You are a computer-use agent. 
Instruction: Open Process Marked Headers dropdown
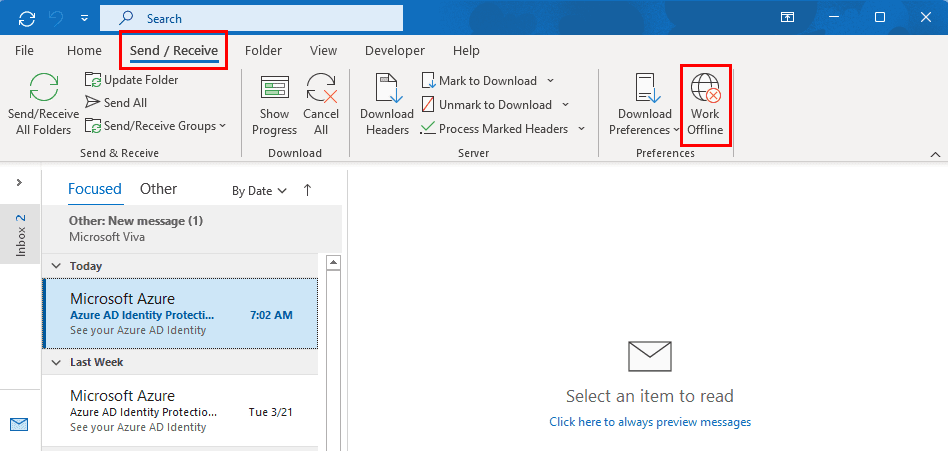(x=582, y=129)
